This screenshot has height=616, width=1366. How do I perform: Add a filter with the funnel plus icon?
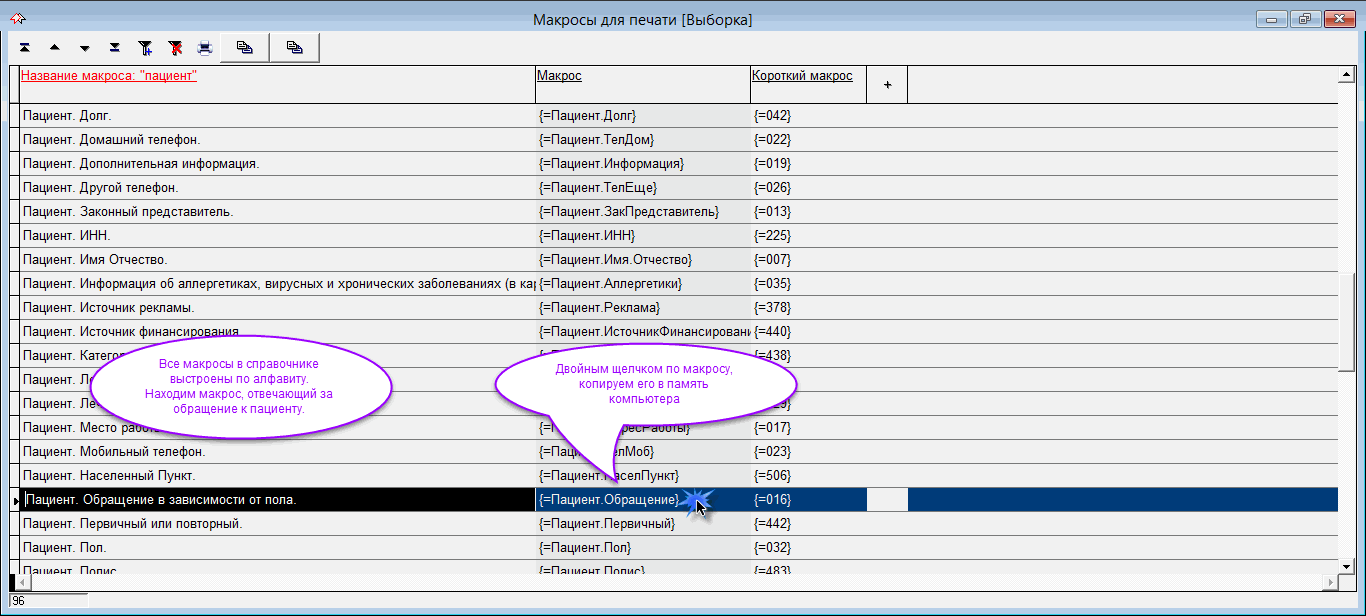[x=145, y=47]
